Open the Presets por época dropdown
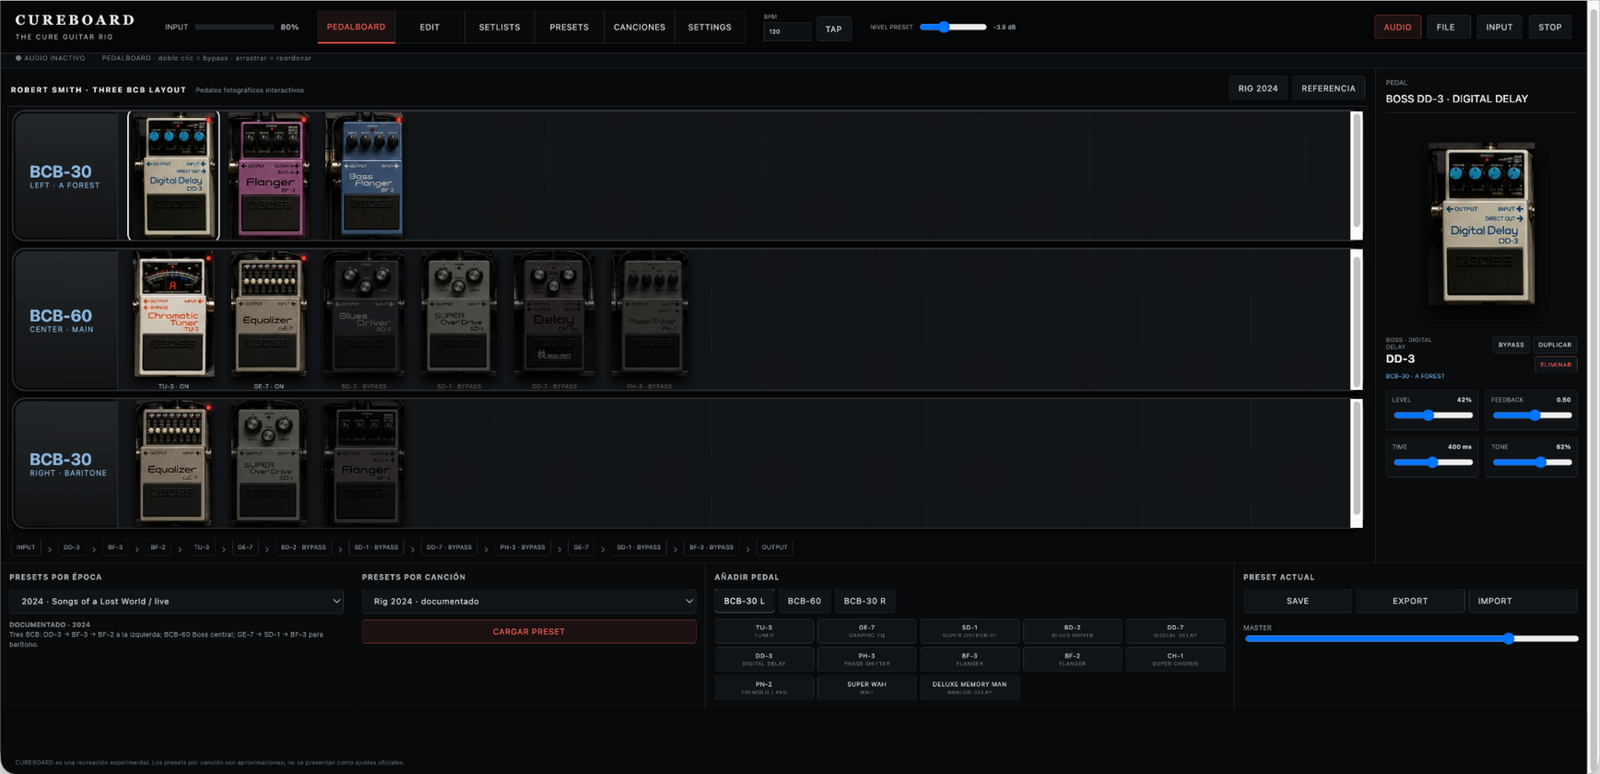The height and width of the screenshot is (774, 1600). (x=176, y=601)
